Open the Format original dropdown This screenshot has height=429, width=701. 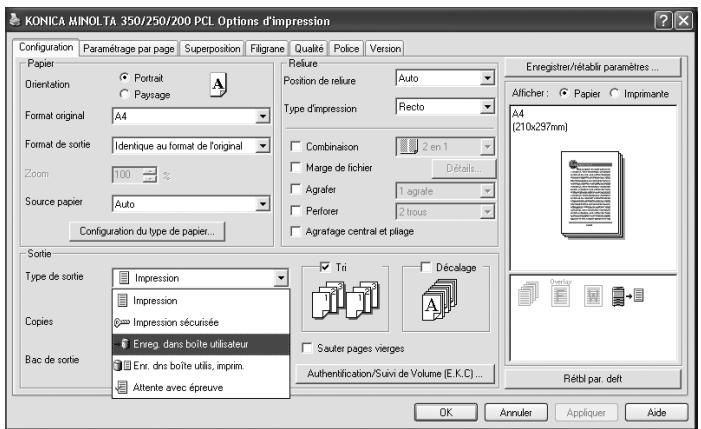263,117
